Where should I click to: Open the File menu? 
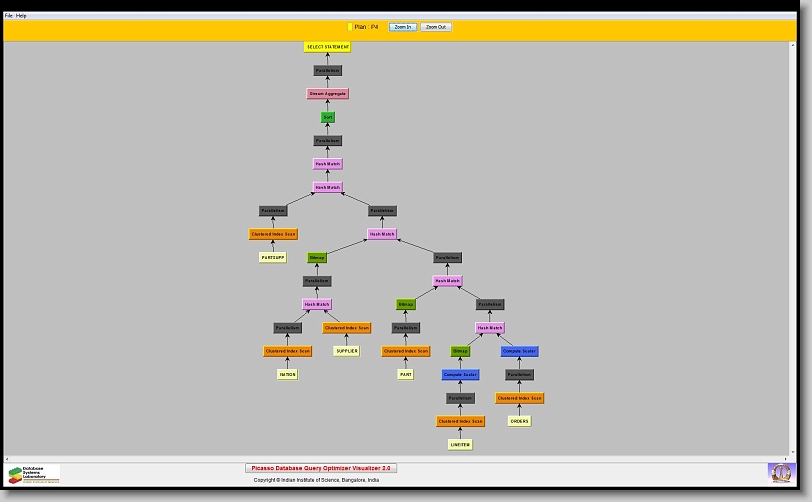(x=9, y=16)
